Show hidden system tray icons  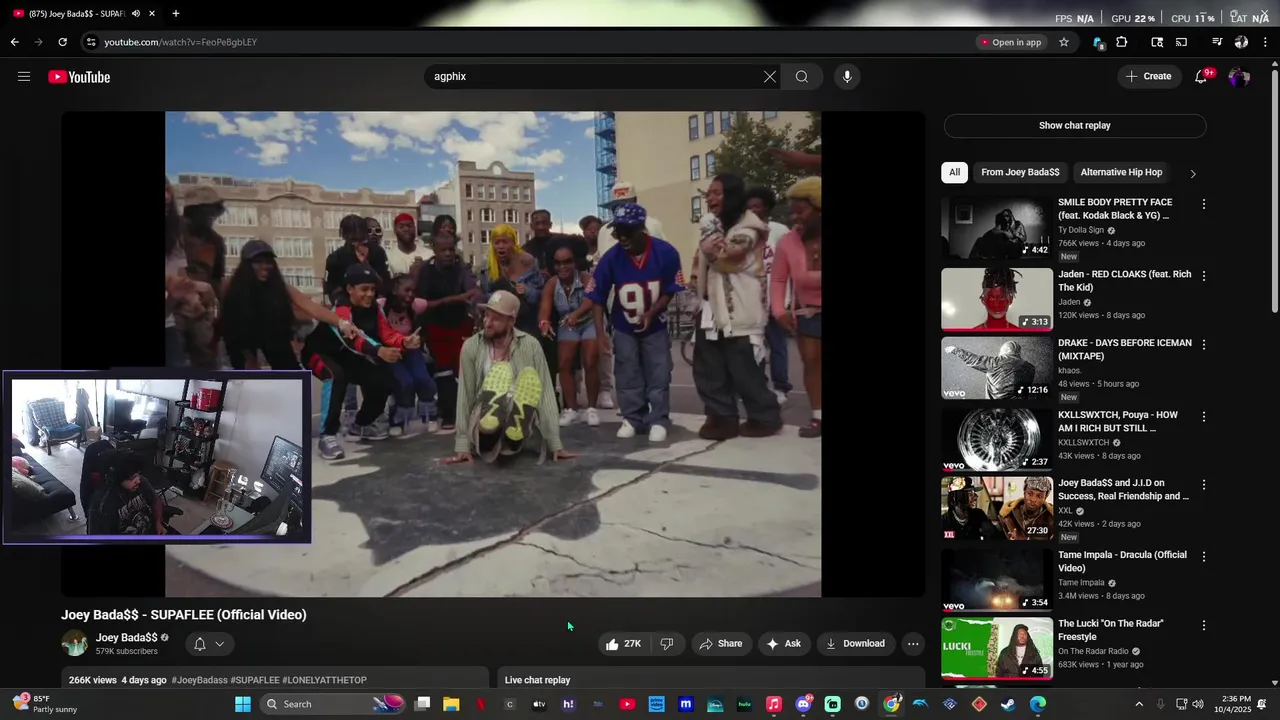pos(1139,704)
